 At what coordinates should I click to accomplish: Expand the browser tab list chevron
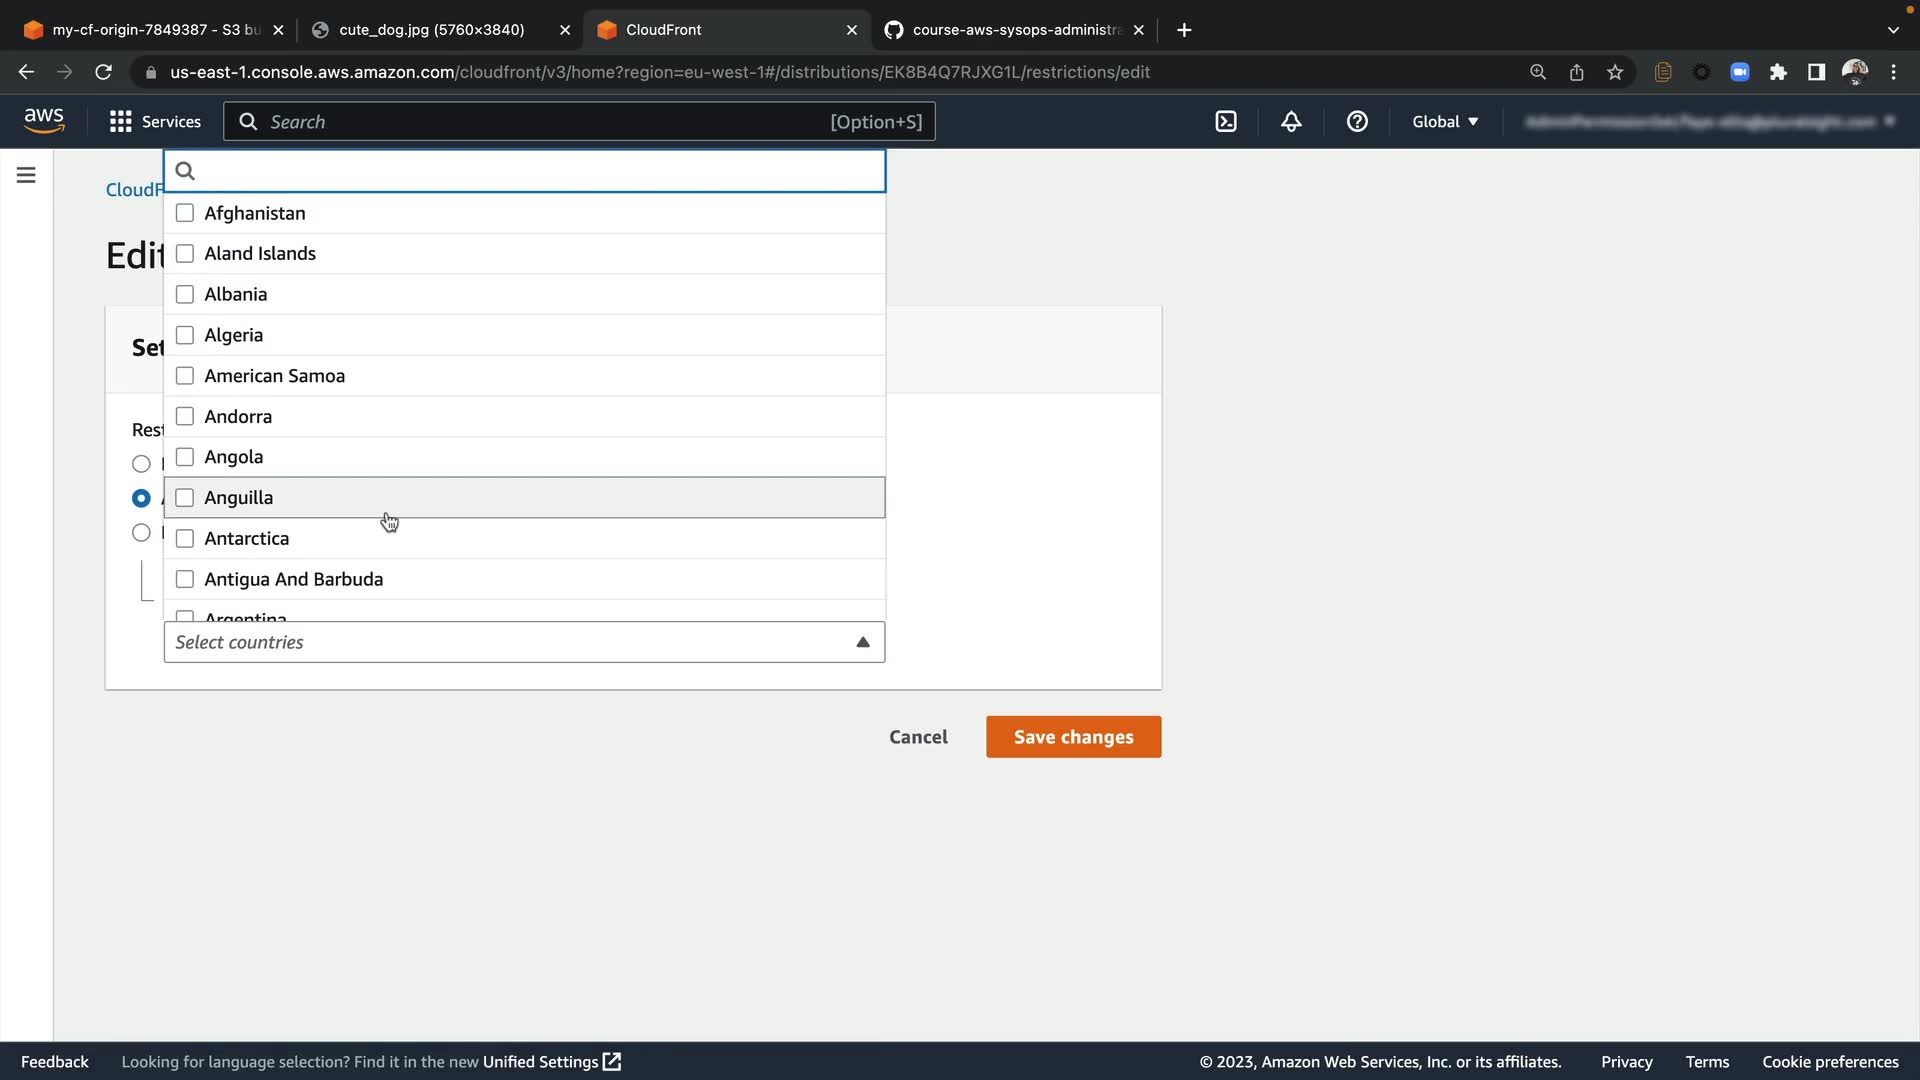point(1893,30)
